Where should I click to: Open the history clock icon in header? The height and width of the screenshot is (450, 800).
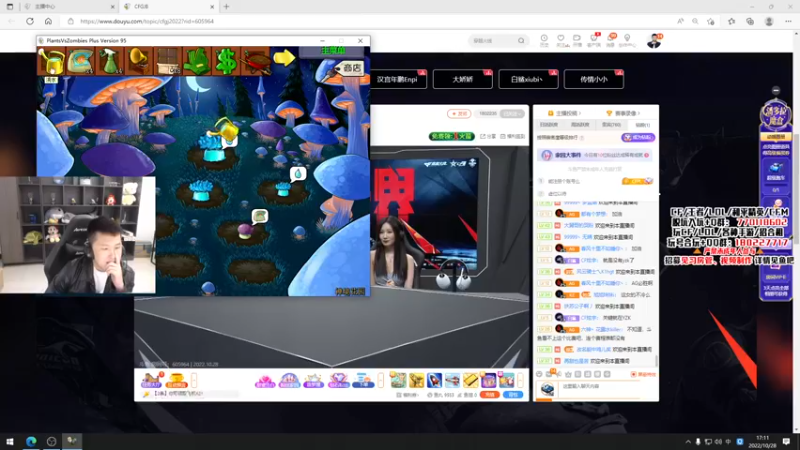coord(544,40)
